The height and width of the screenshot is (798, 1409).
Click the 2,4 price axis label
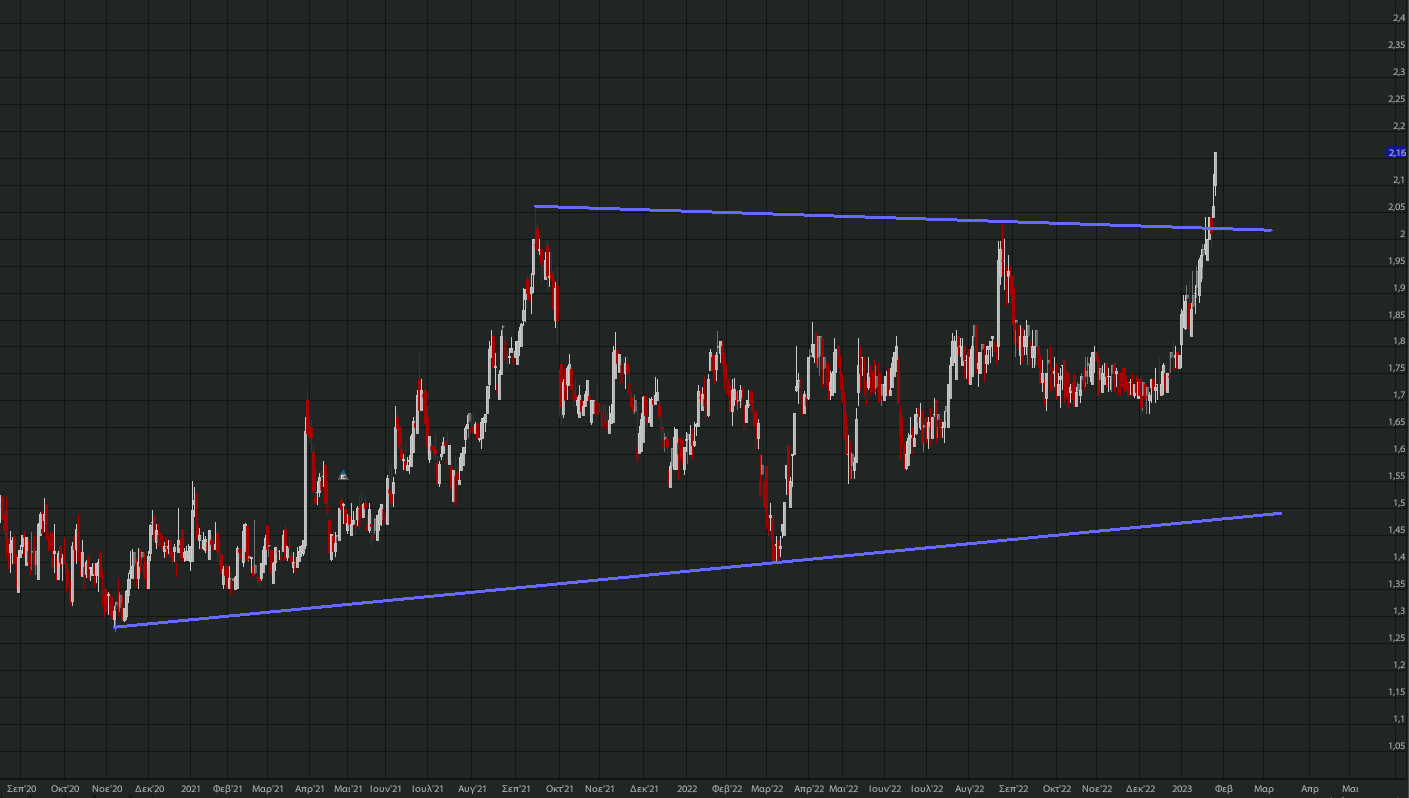[x=1397, y=18]
